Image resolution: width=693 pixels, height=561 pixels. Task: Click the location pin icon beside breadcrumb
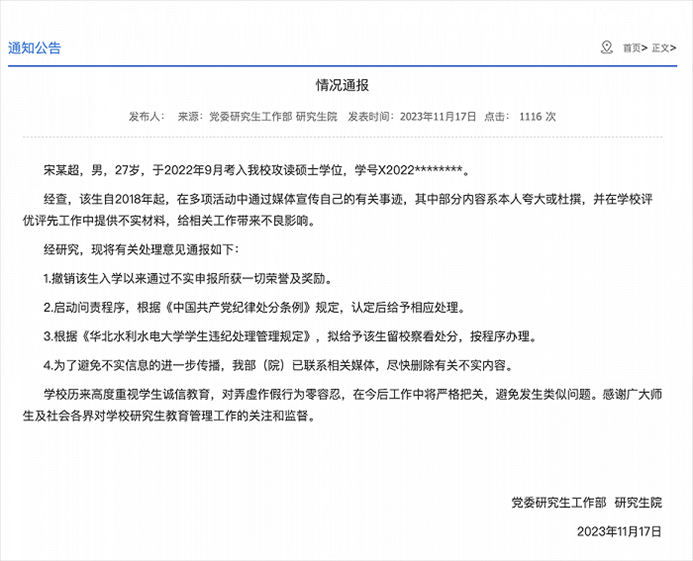coord(606,47)
